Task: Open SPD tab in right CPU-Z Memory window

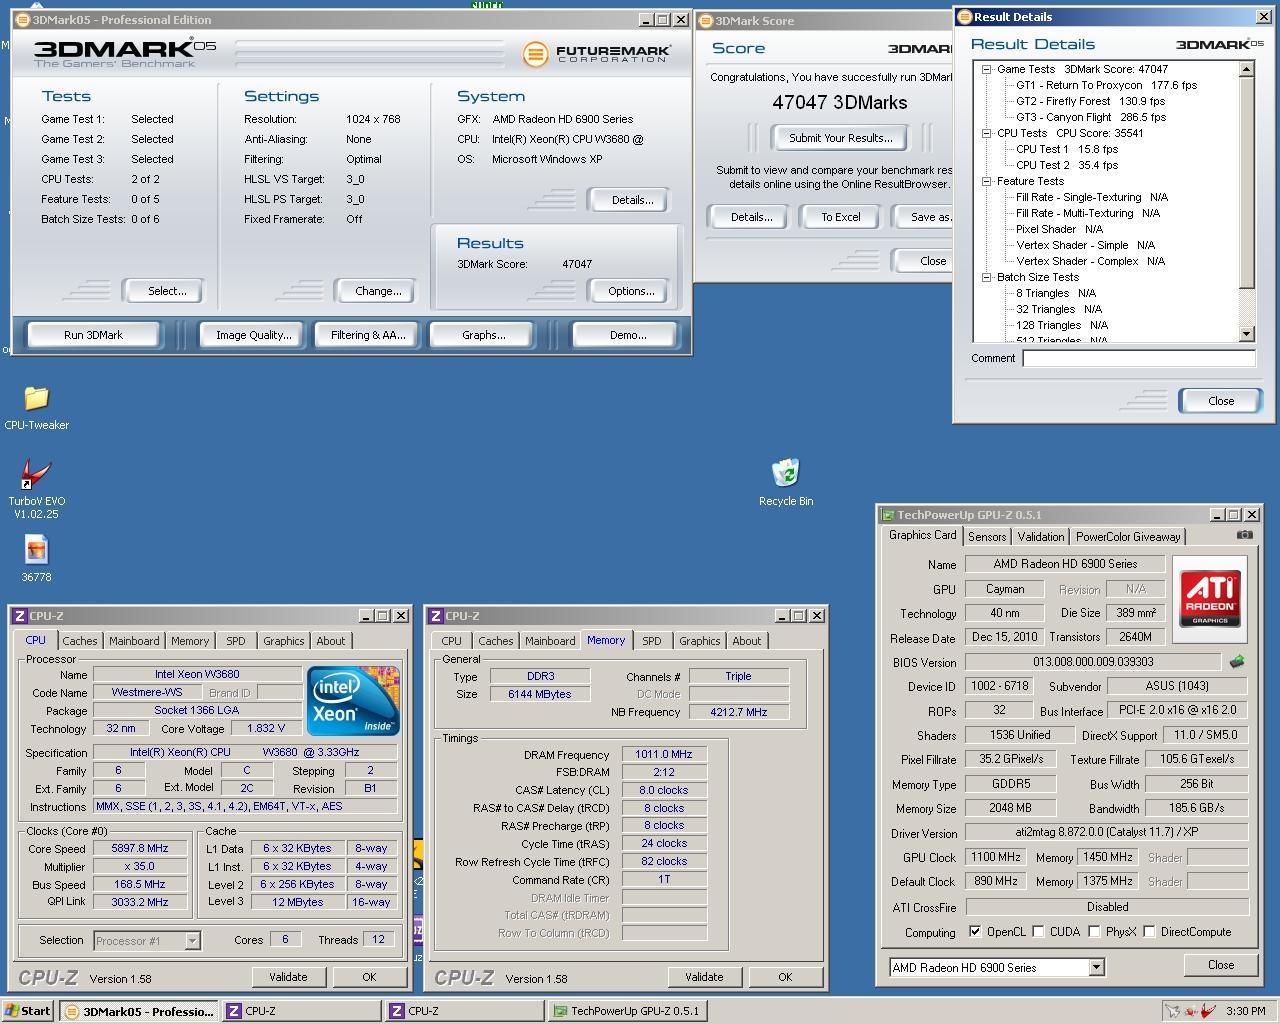Action: click(x=652, y=641)
